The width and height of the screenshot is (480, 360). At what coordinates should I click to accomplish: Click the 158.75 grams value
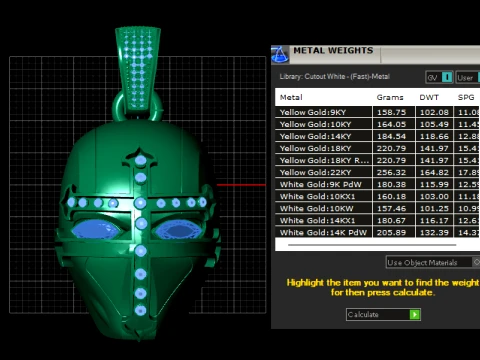click(391, 112)
